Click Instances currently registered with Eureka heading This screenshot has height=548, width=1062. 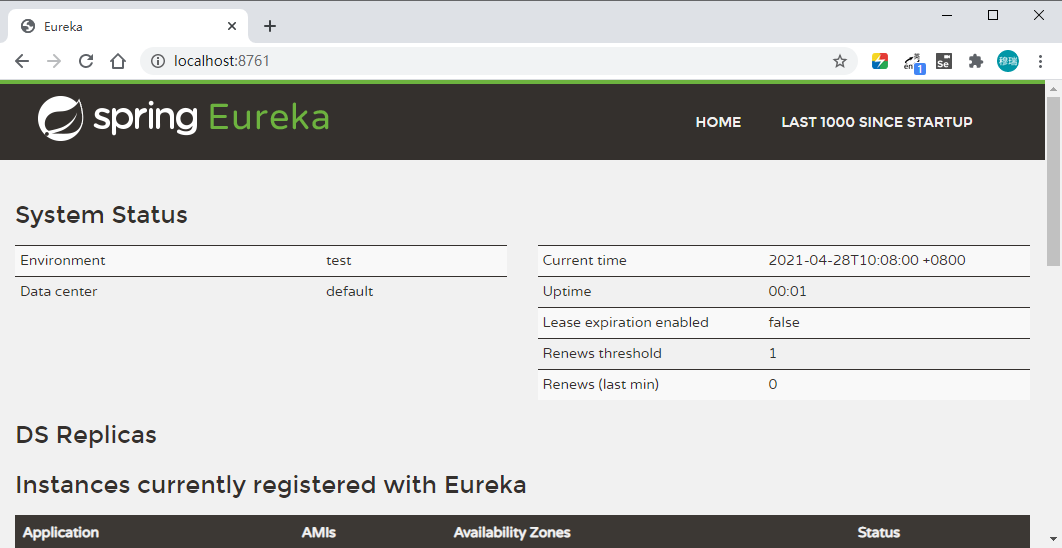click(x=271, y=485)
